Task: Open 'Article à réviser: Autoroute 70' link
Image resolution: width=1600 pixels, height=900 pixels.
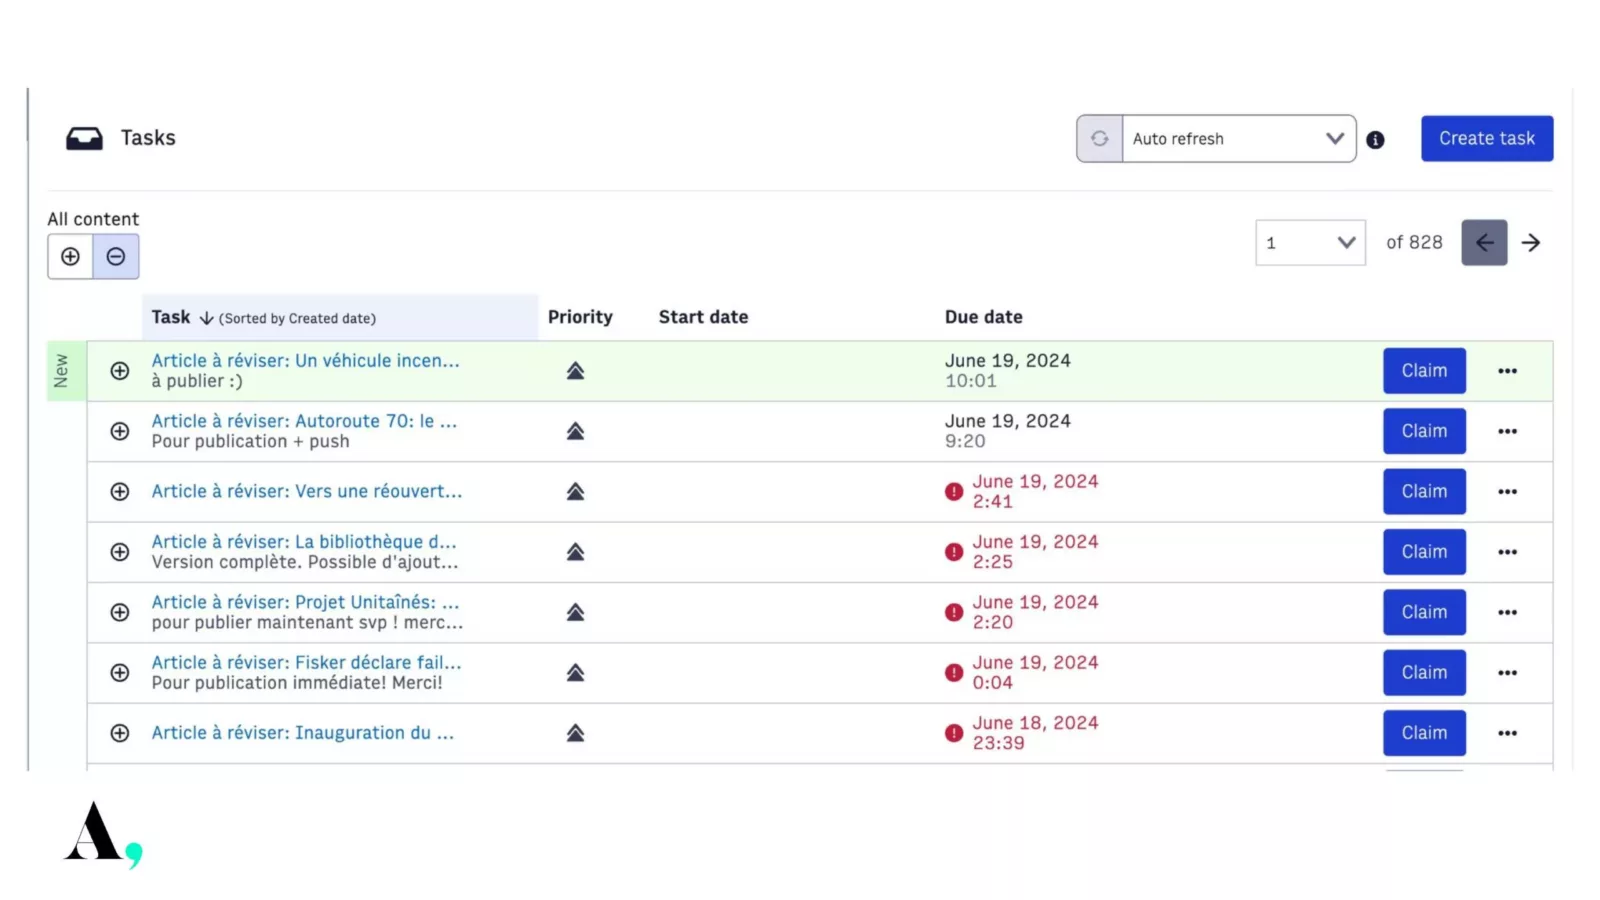Action: (x=304, y=421)
